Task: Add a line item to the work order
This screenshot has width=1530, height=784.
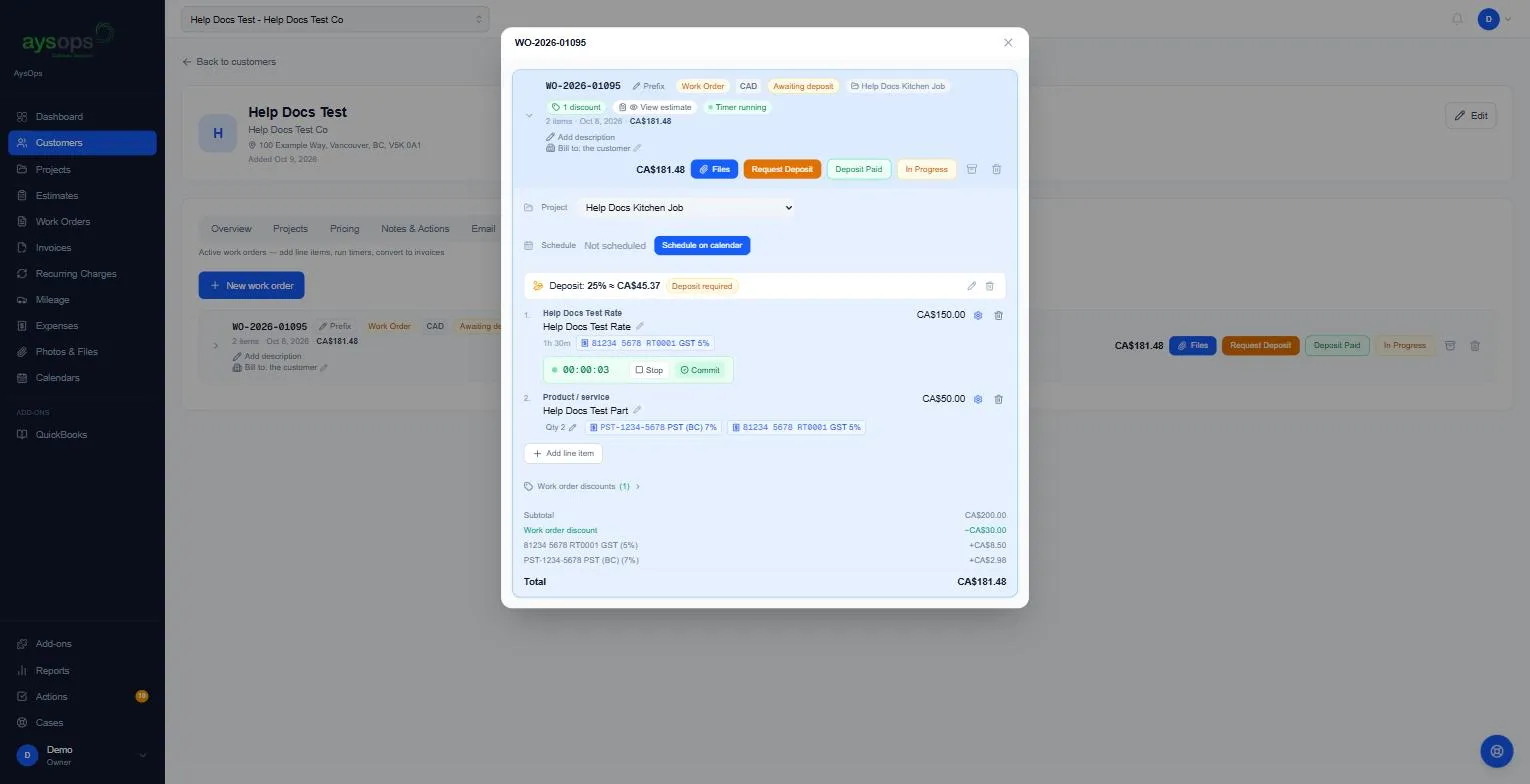Action: pyautogui.click(x=563, y=453)
